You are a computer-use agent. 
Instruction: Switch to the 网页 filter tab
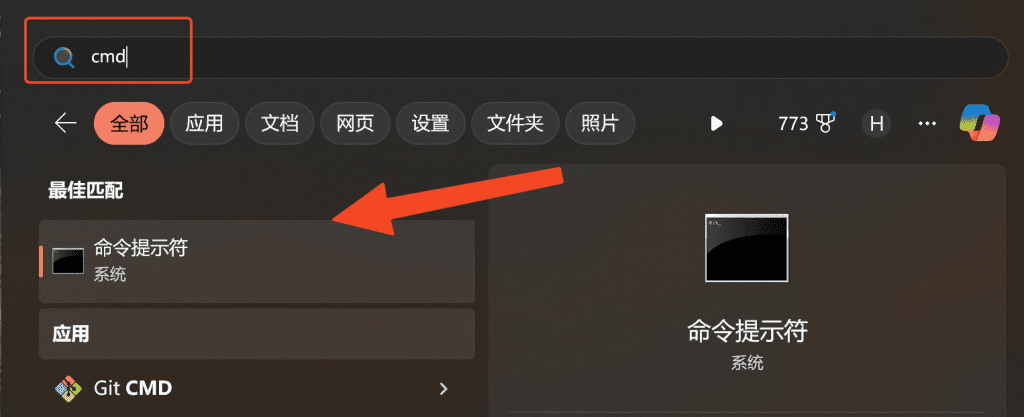355,123
